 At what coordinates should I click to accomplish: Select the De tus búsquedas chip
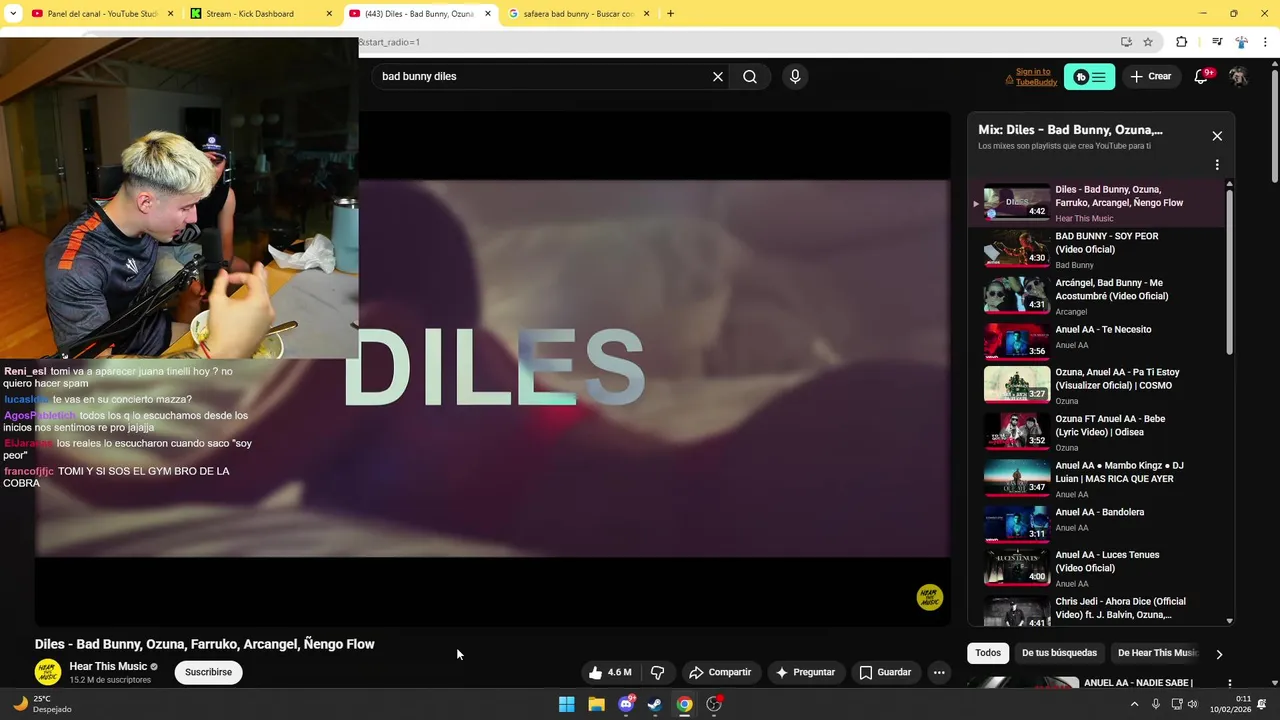(1059, 653)
